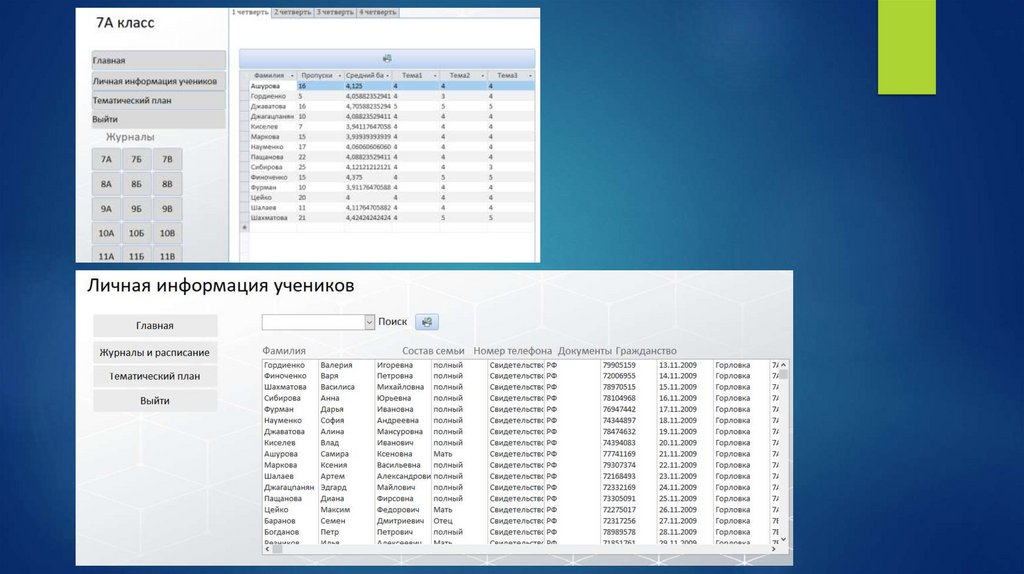Screen dimensions: 1024x574
Task: Open the 7А journal button
Action: [106, 159]
